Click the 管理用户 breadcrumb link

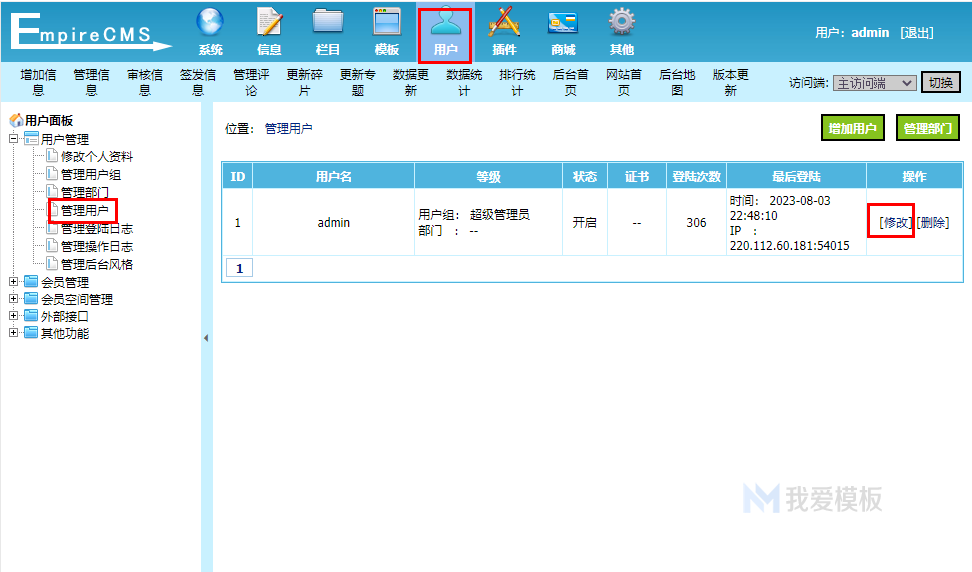(288, 128)
